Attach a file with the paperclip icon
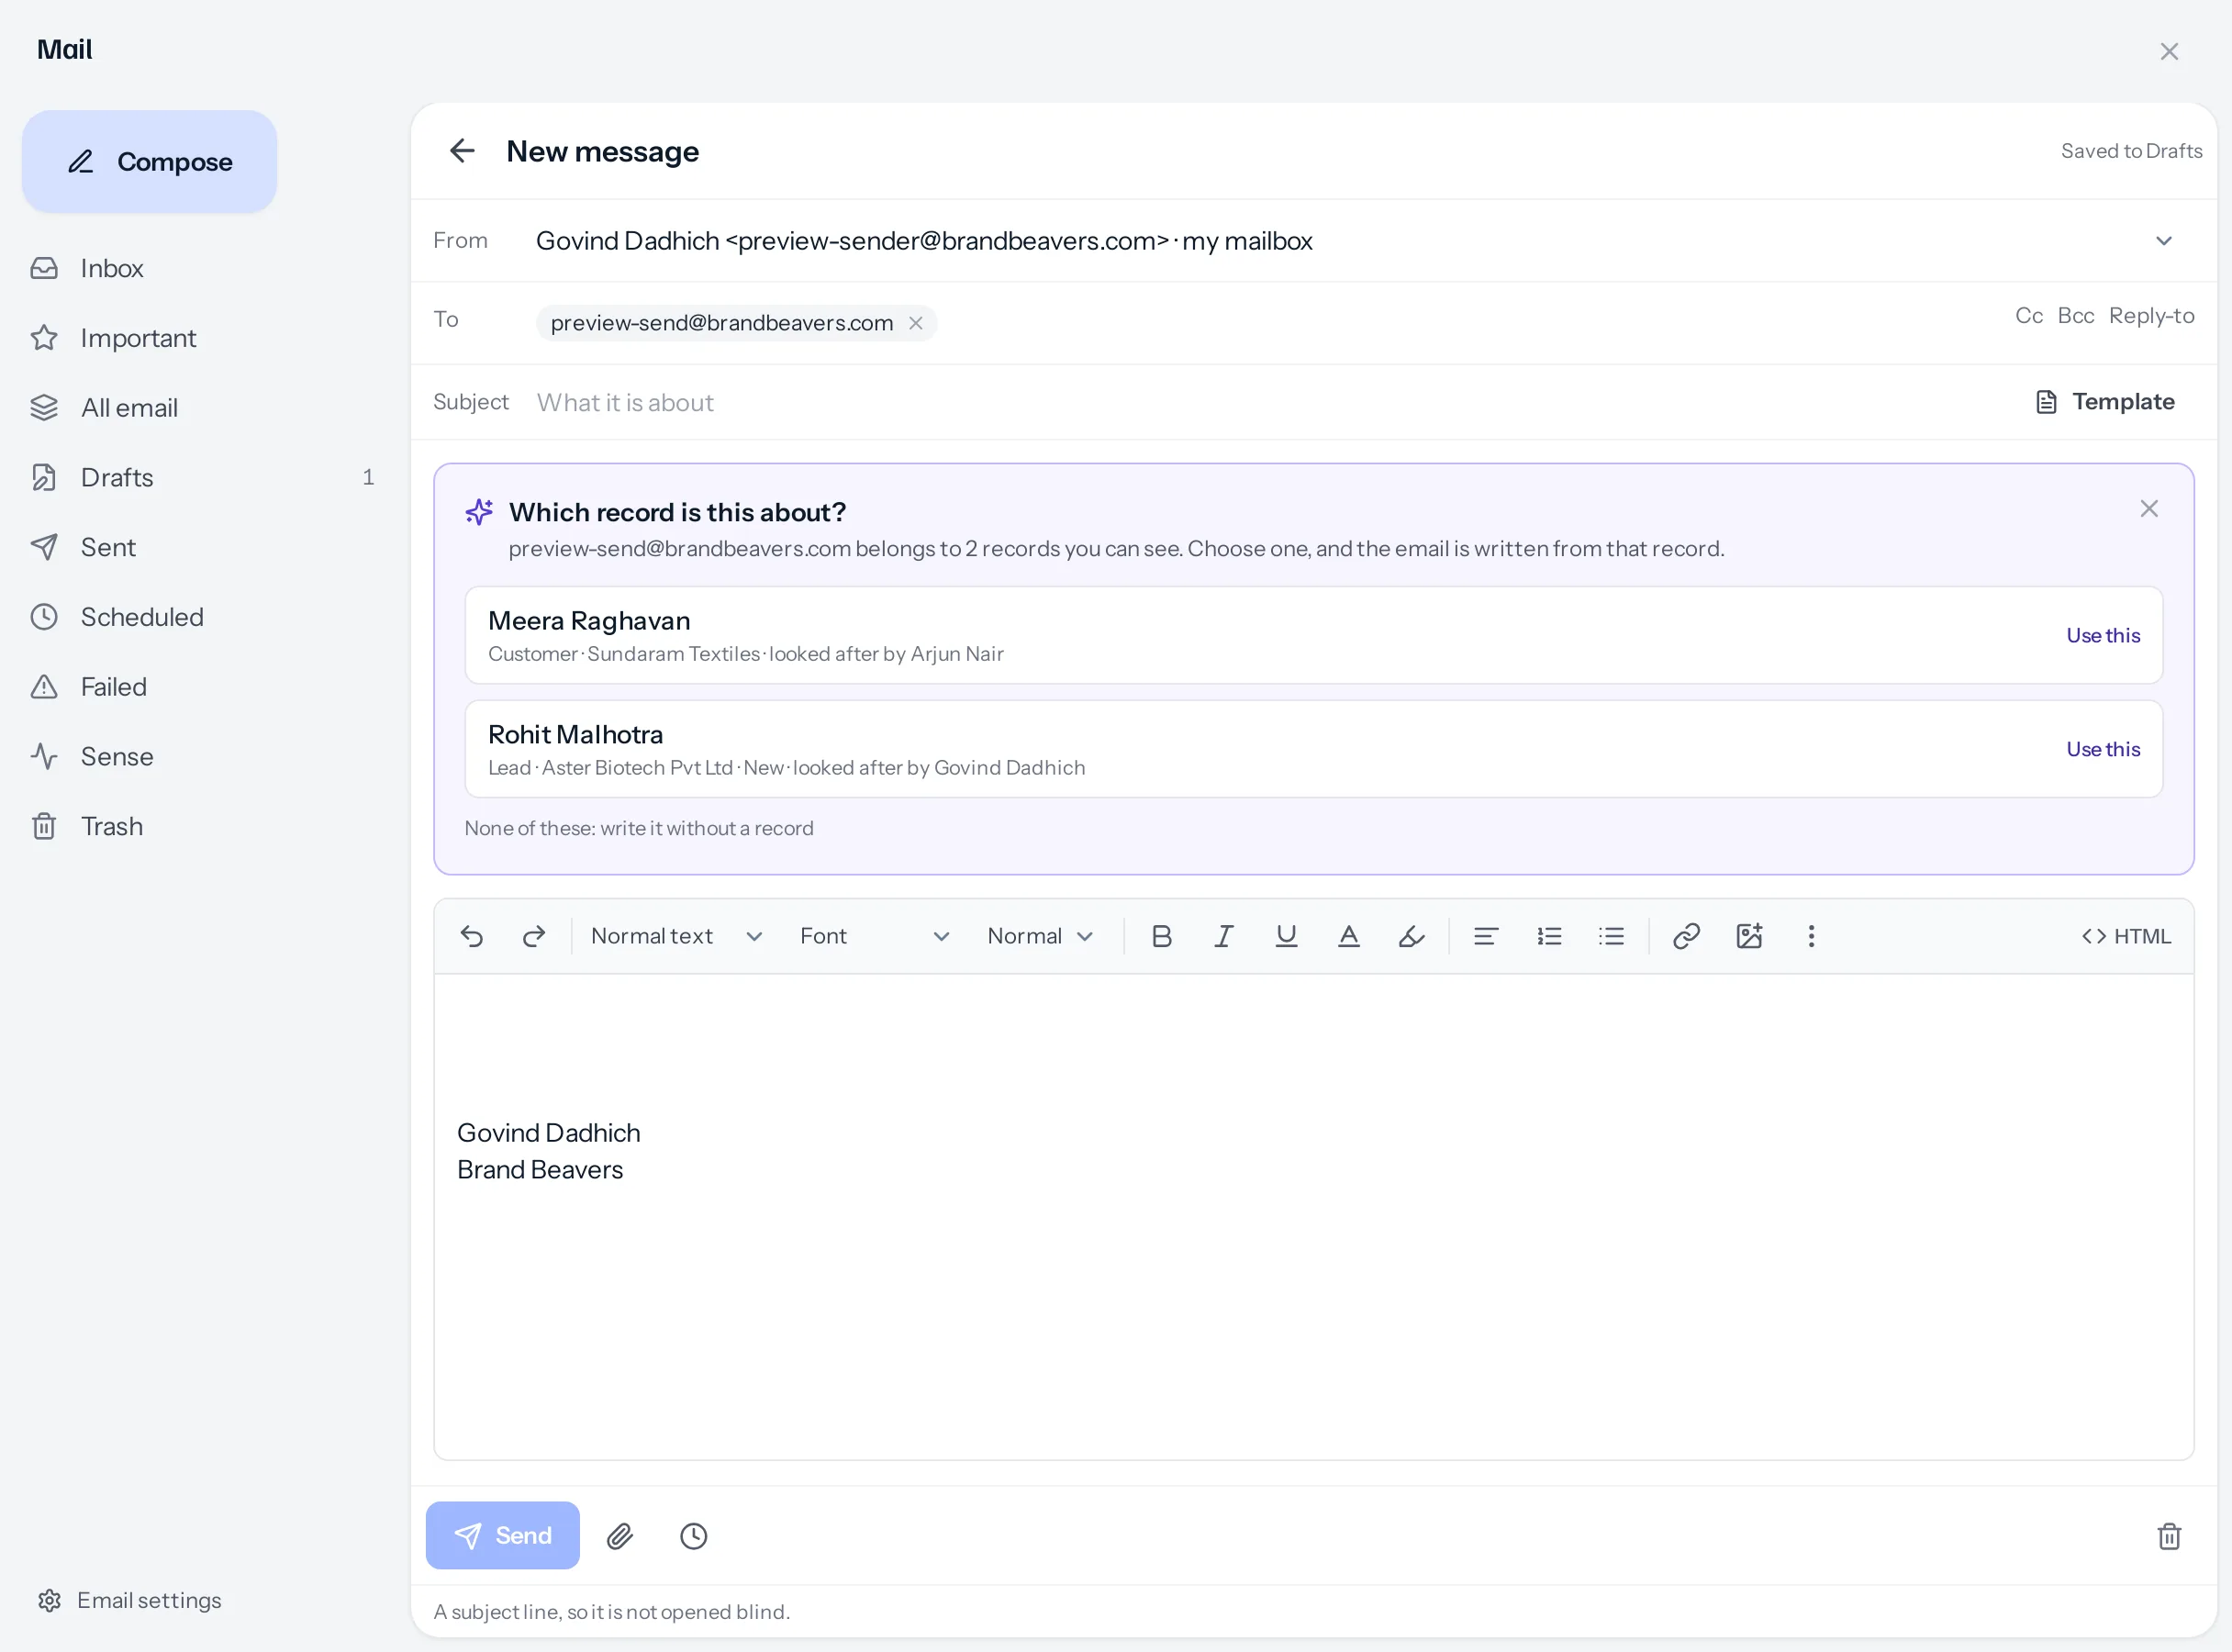 (620, 1536)
